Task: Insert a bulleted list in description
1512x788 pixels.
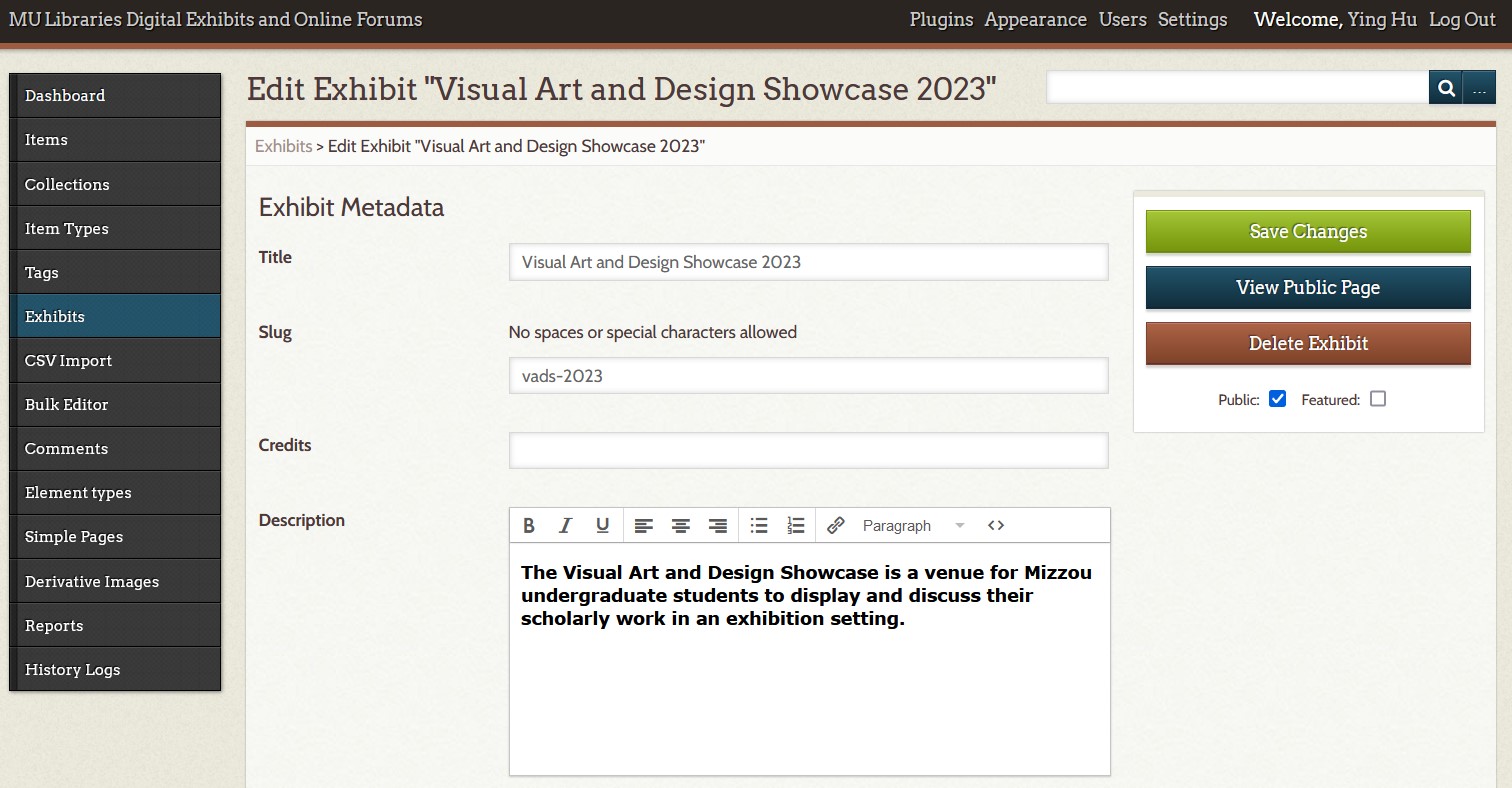Action: (x=759, y=526)
